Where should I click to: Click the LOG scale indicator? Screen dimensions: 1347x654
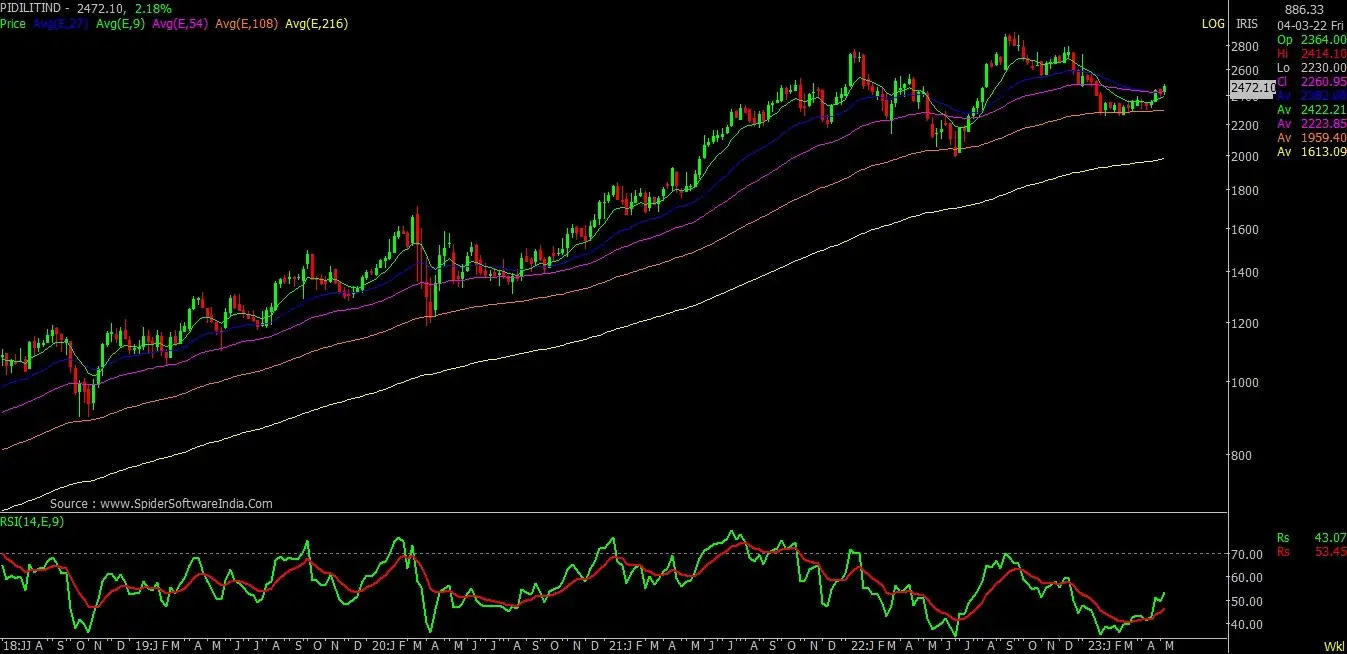[x=1213, y=23]
